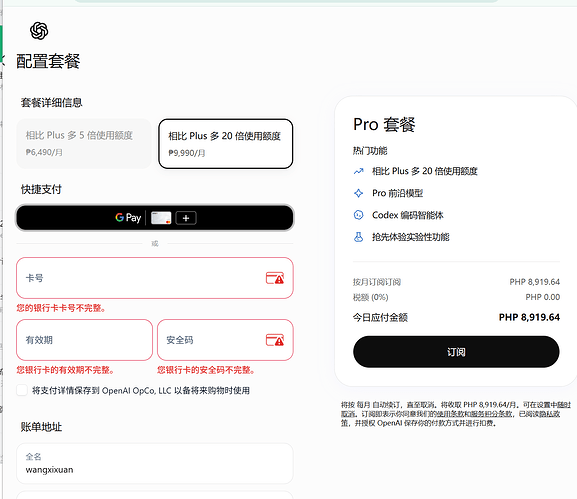This screenshot has width=577, height=499.
Task: Click the '快捷支付' section heading
Action: coord(41,190)
